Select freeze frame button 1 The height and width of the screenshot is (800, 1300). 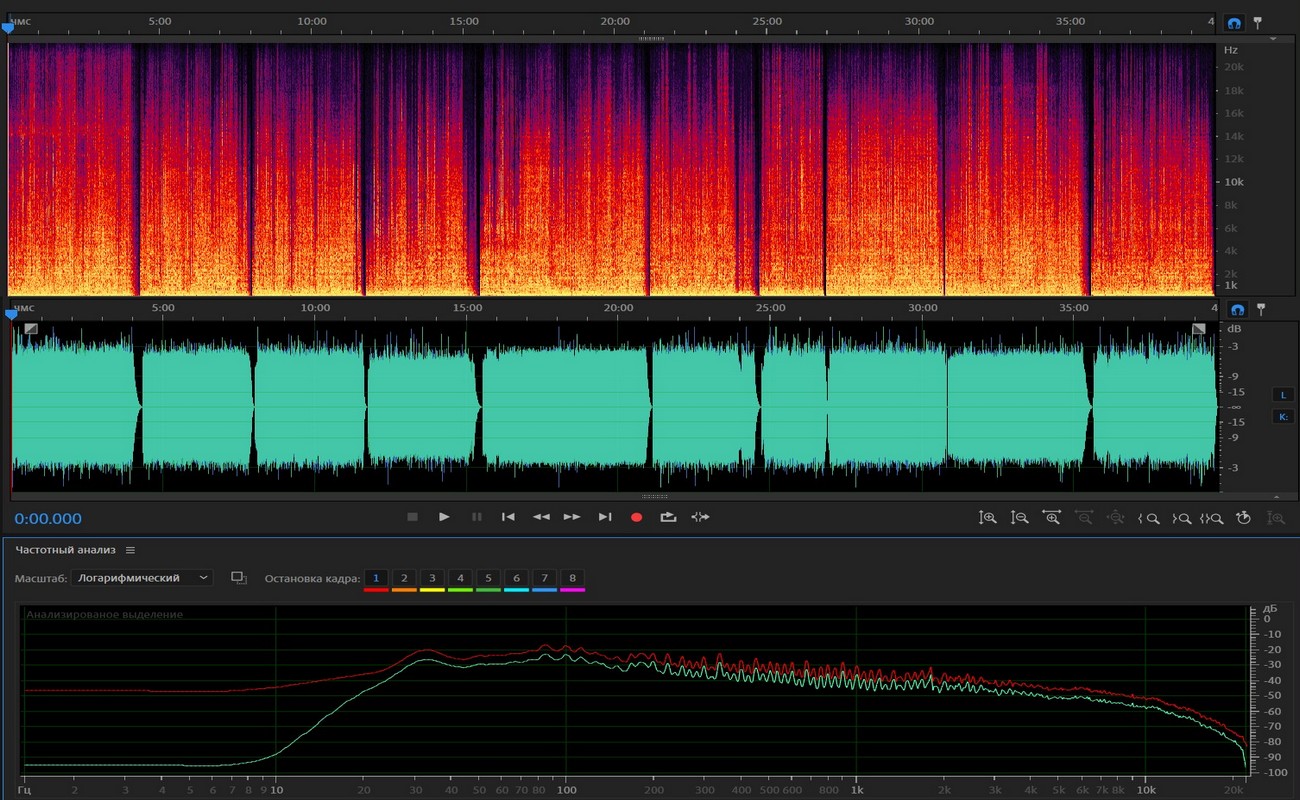pyautogui.click(x=376, y=578)
